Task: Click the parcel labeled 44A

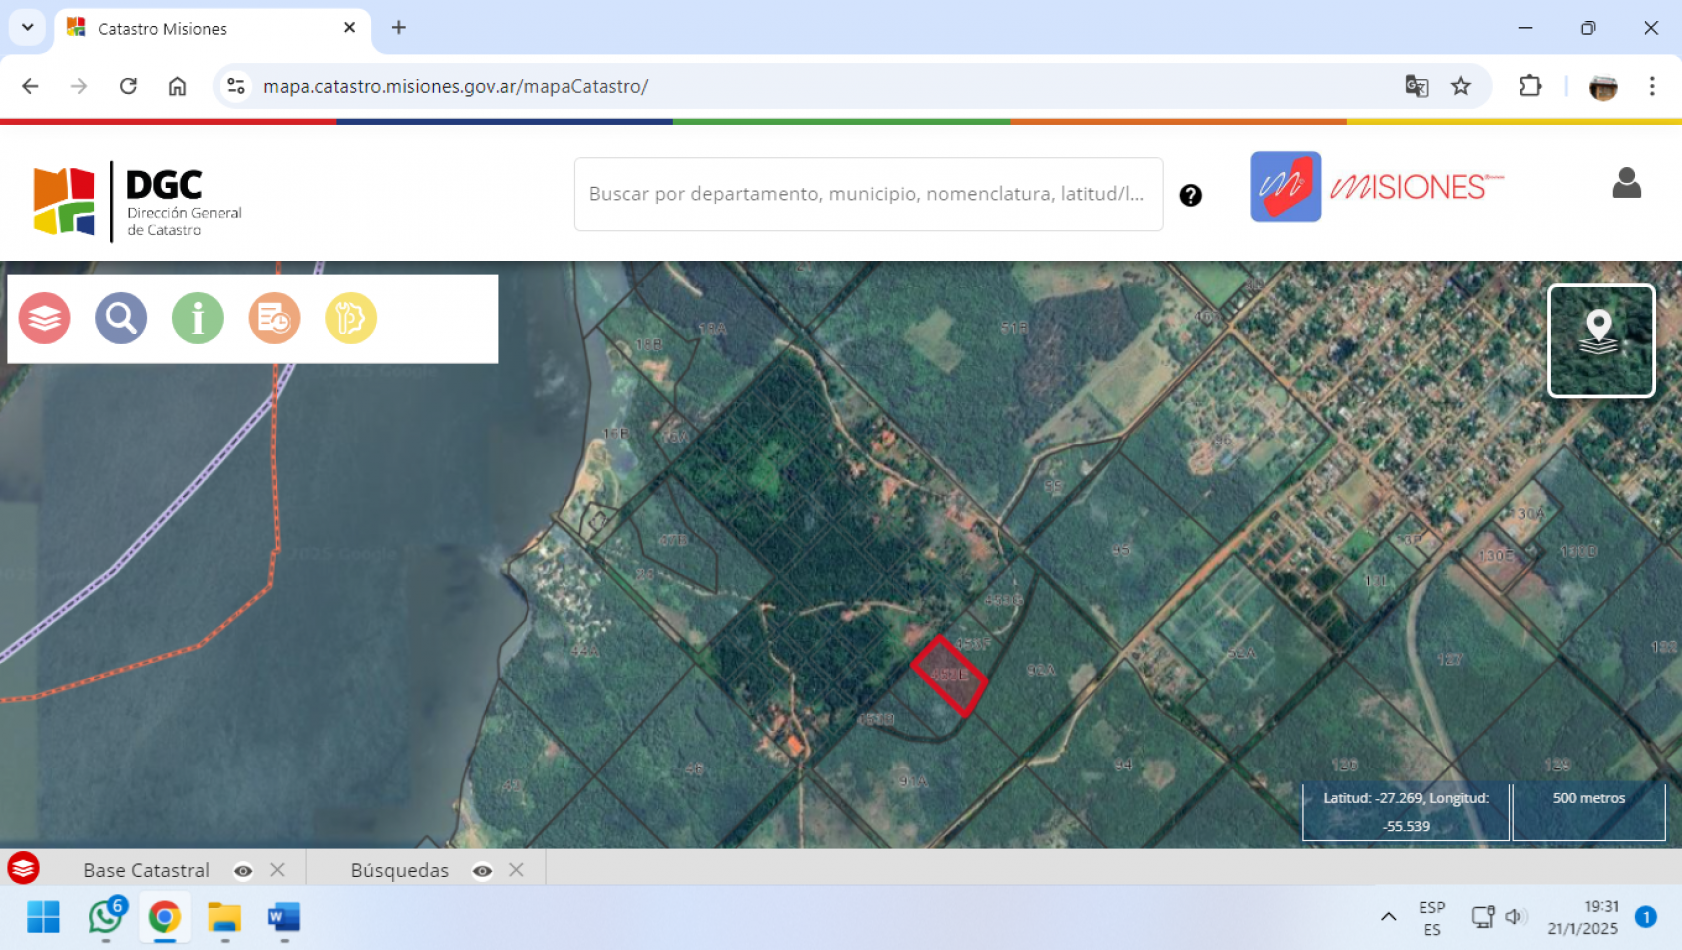Action: click(585, 651)
